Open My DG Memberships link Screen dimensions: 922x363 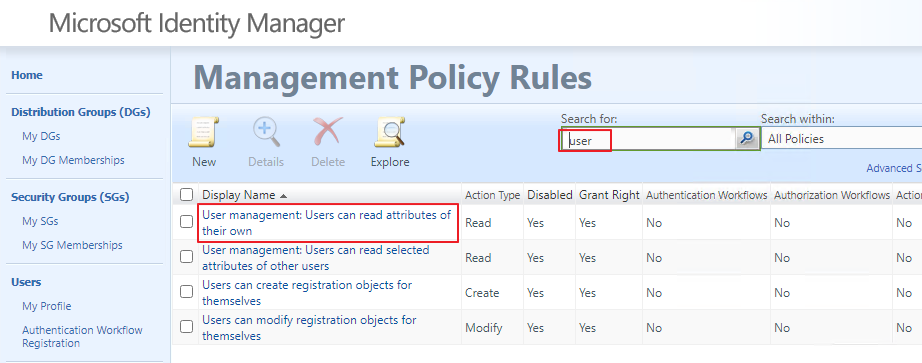pyautogui.click(x=73, y=160)
